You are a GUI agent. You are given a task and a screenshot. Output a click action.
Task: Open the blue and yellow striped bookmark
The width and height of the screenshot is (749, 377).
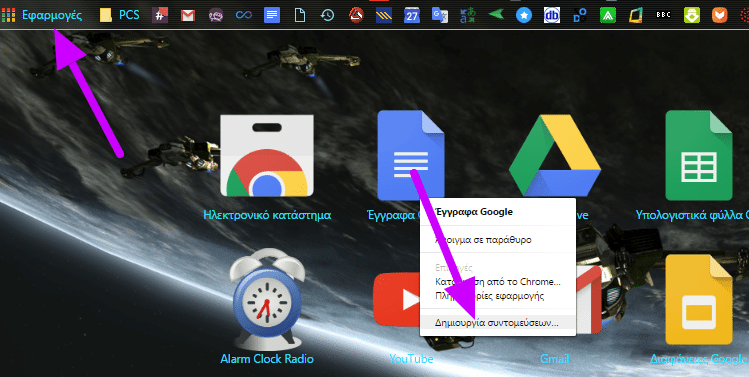[383, 15]
